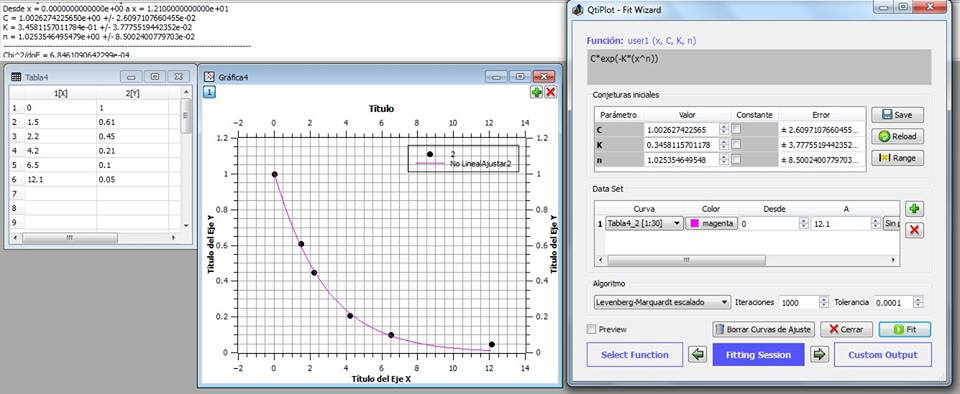Enable the Preview checkbox
Screen dimensions: 960x394
click(591, 329)
